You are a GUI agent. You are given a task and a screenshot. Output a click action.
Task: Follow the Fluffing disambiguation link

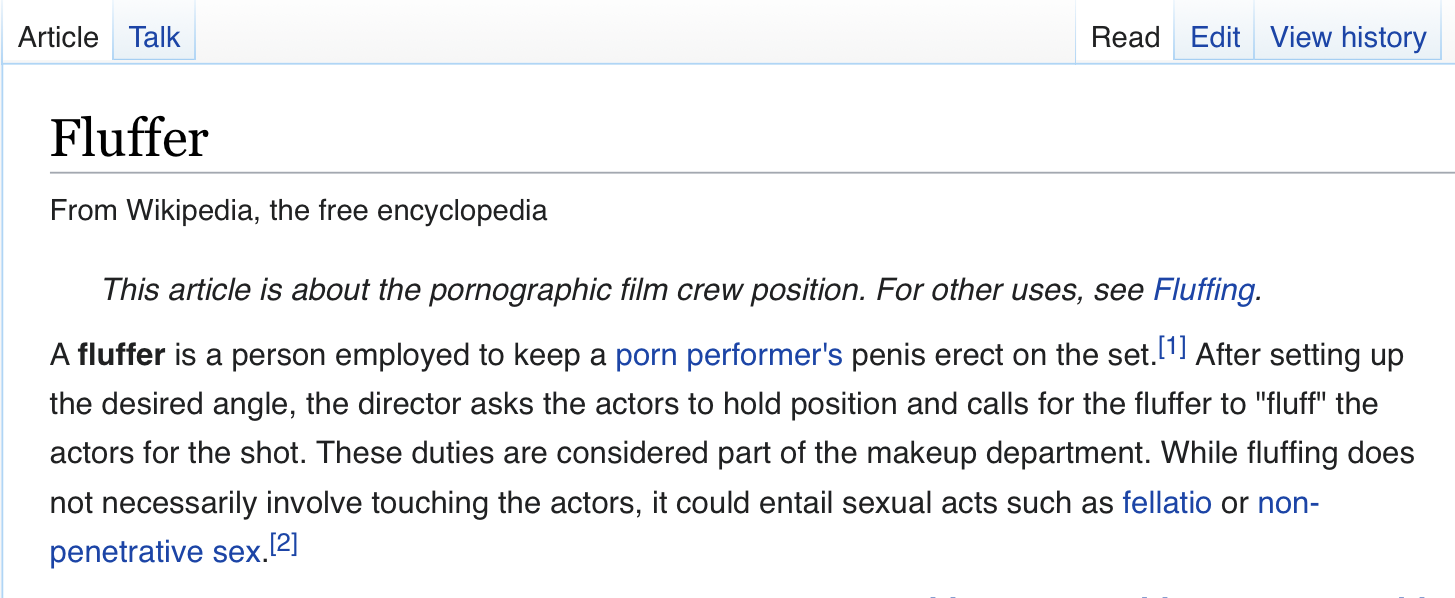[1204, 290]
